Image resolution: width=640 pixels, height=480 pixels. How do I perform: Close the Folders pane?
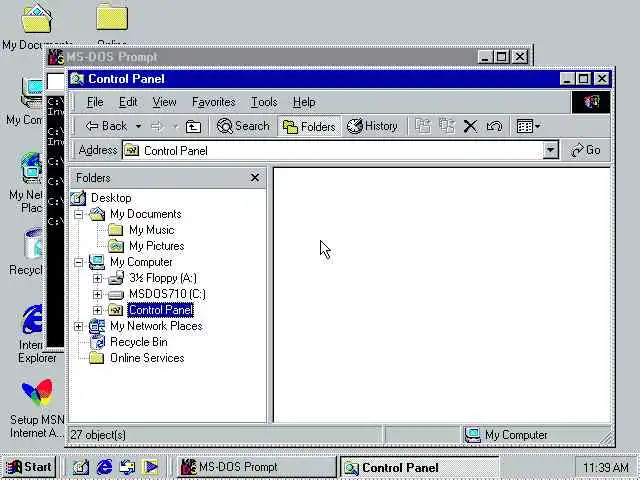pyautogui.click(x=255, y=178)
